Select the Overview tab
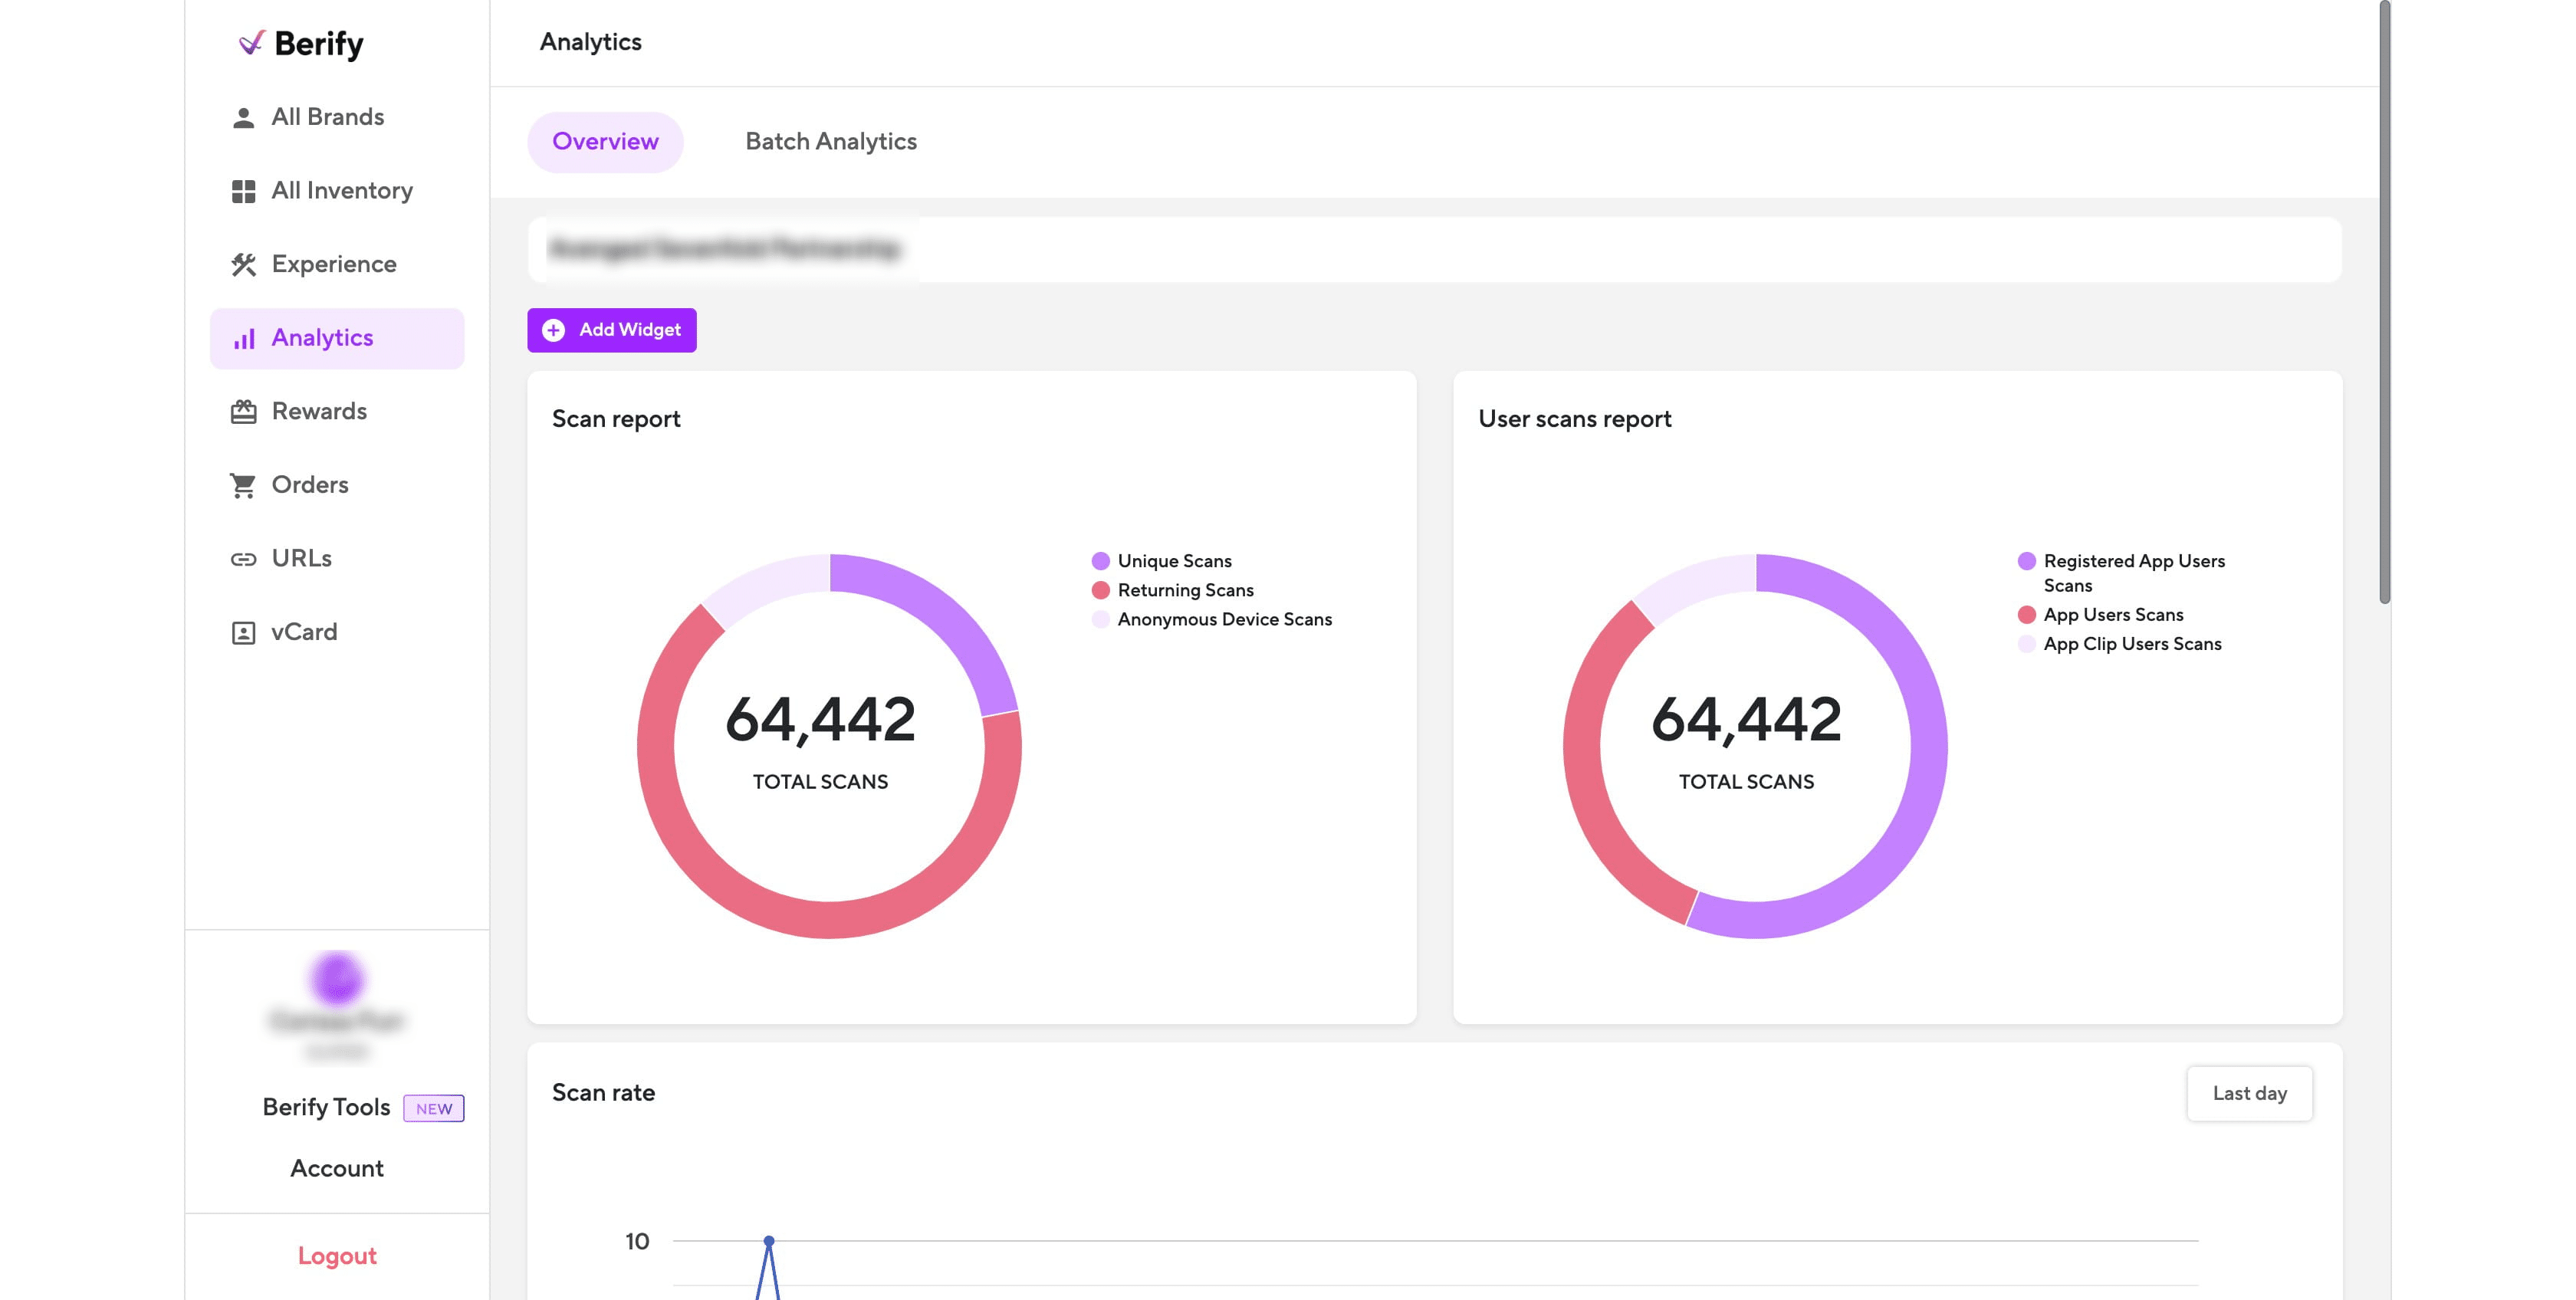2576x1300 pixels. tap(605, 141)
